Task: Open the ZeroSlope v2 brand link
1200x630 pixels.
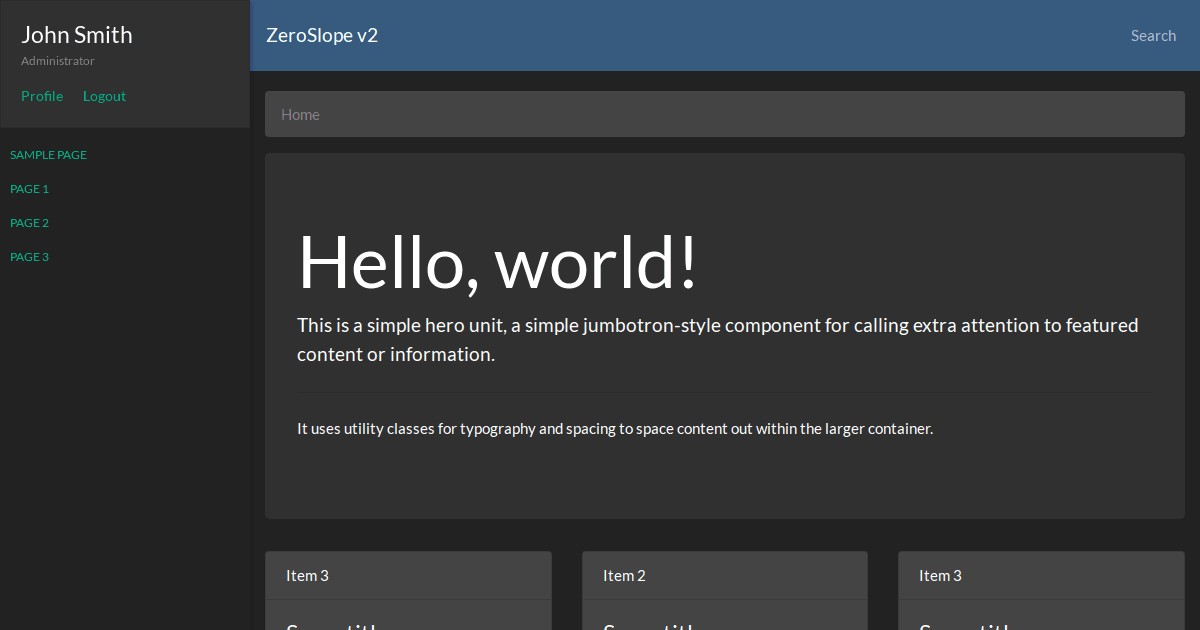Action: (322, 35)
